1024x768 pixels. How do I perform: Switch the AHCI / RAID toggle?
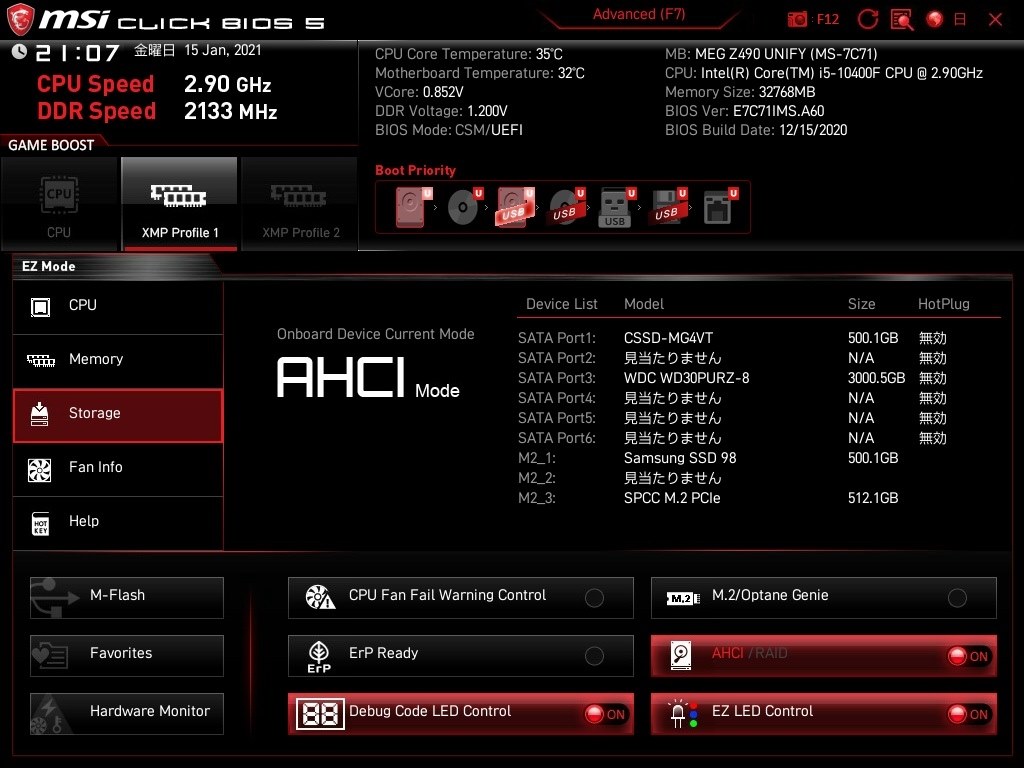point(968,656)
